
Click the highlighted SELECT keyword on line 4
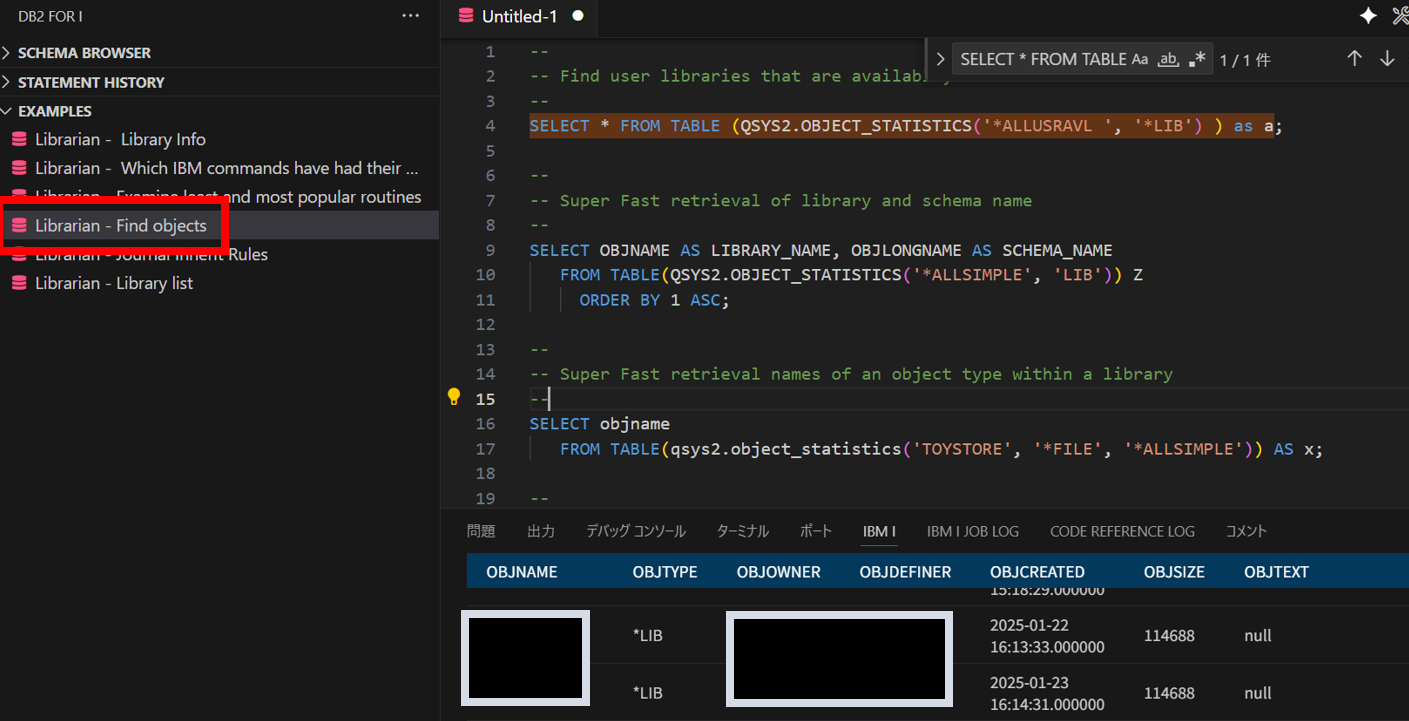[559, 126]
